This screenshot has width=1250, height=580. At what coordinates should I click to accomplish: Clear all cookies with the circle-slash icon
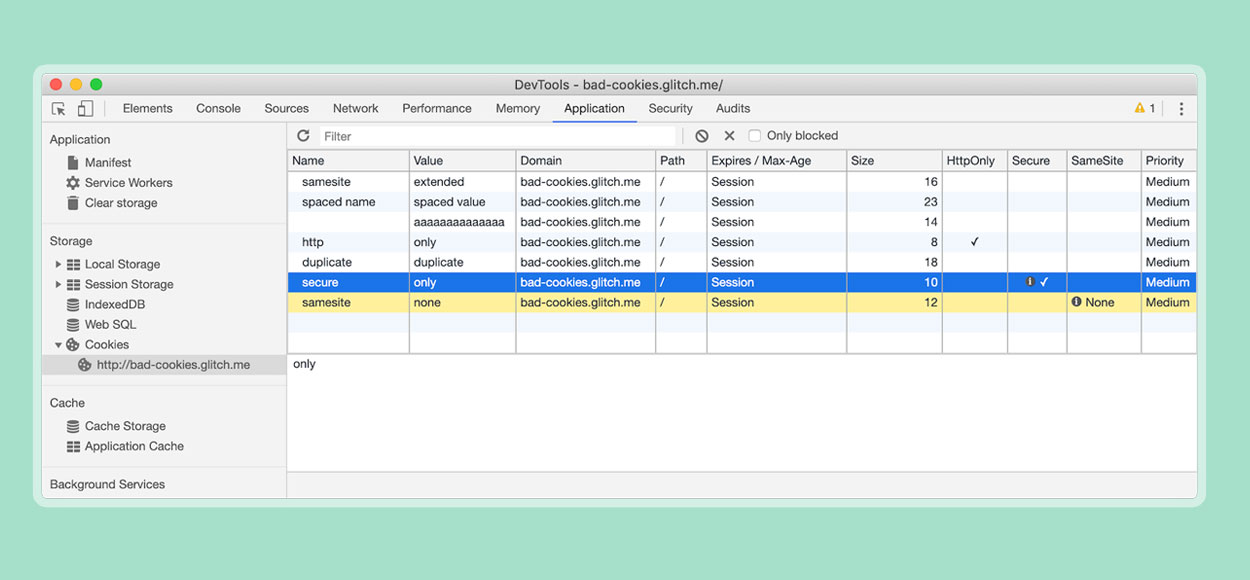click(x=702, y=136)
